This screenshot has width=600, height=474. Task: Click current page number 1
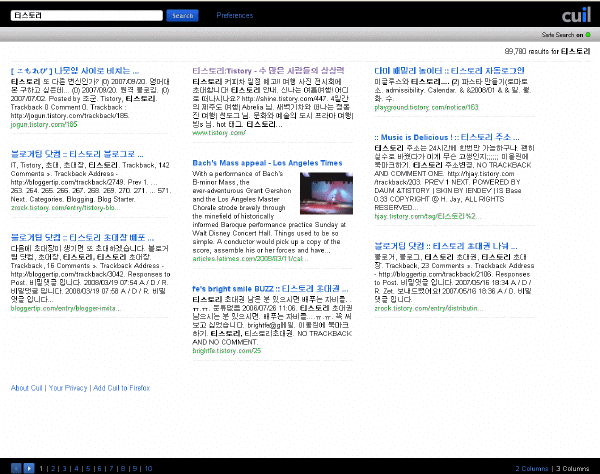coord(41,468)
